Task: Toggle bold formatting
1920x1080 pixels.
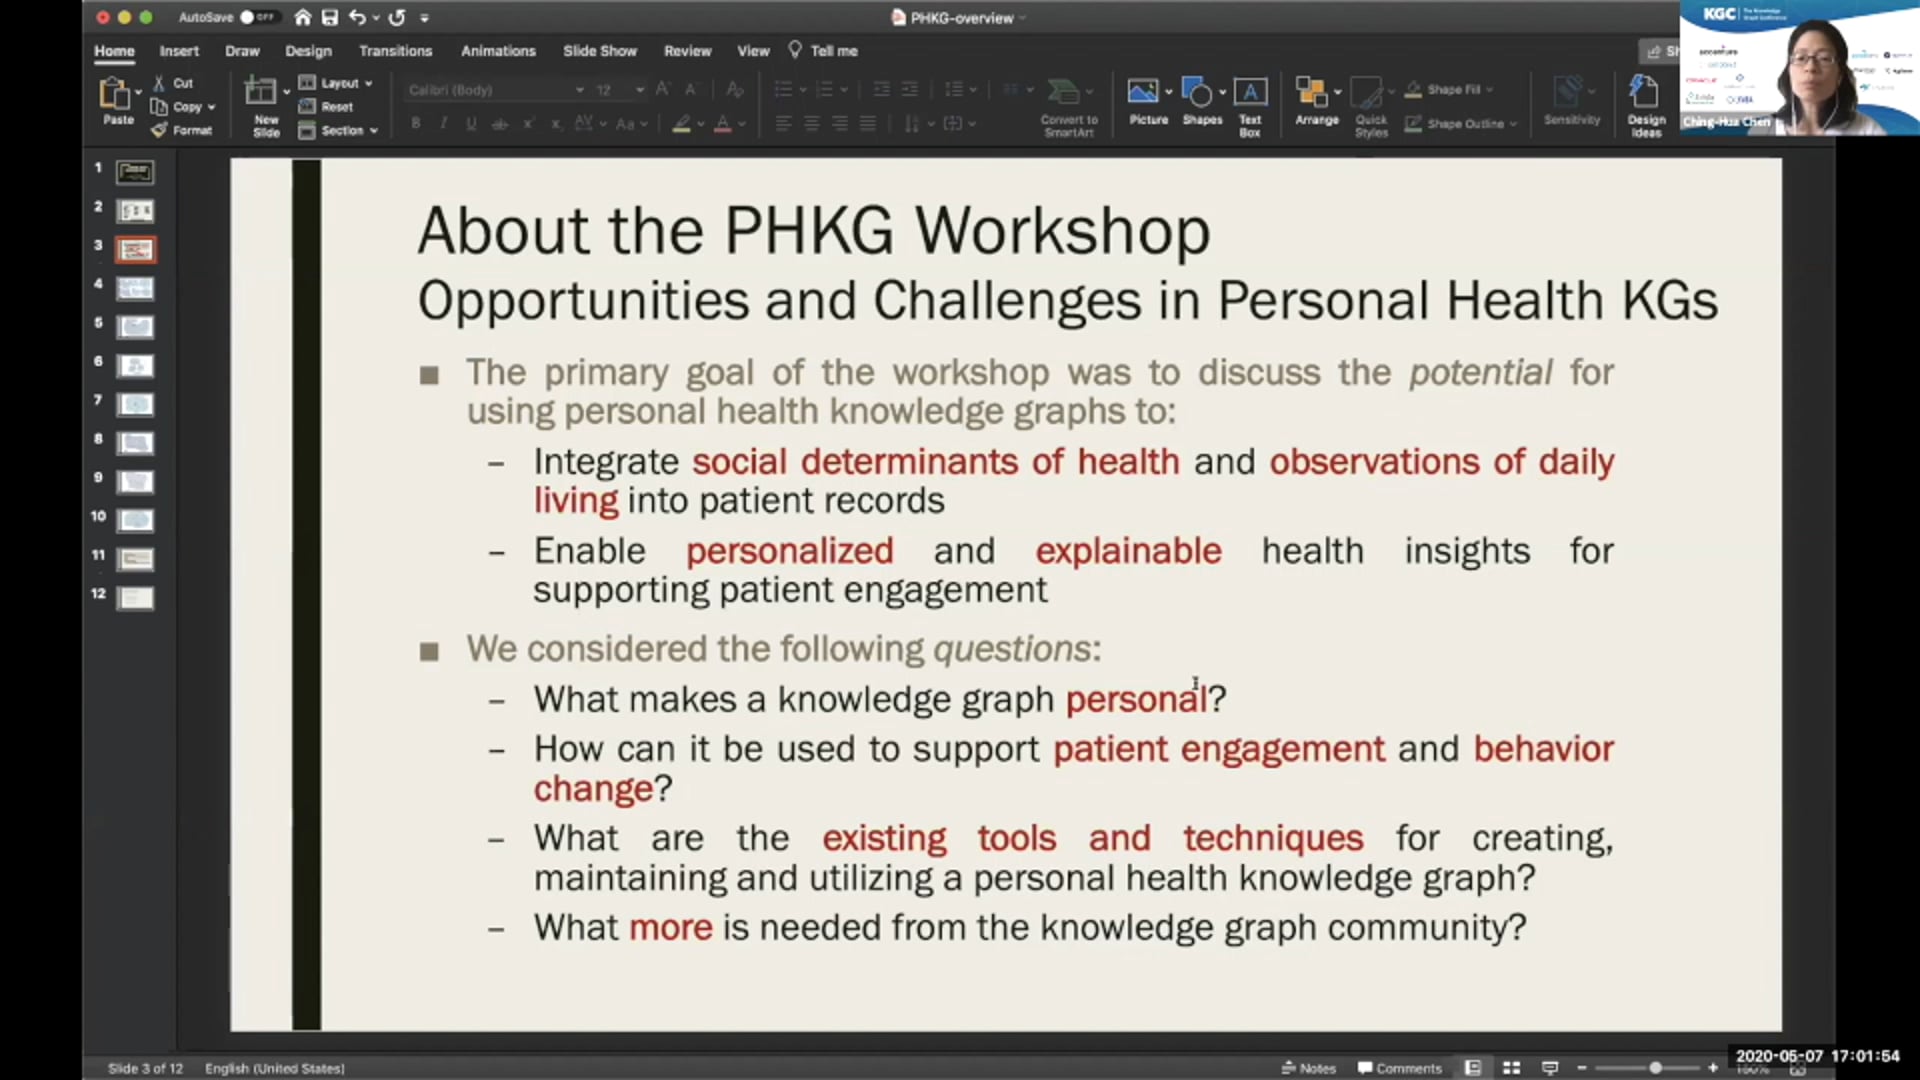Action: pos(414,123)
